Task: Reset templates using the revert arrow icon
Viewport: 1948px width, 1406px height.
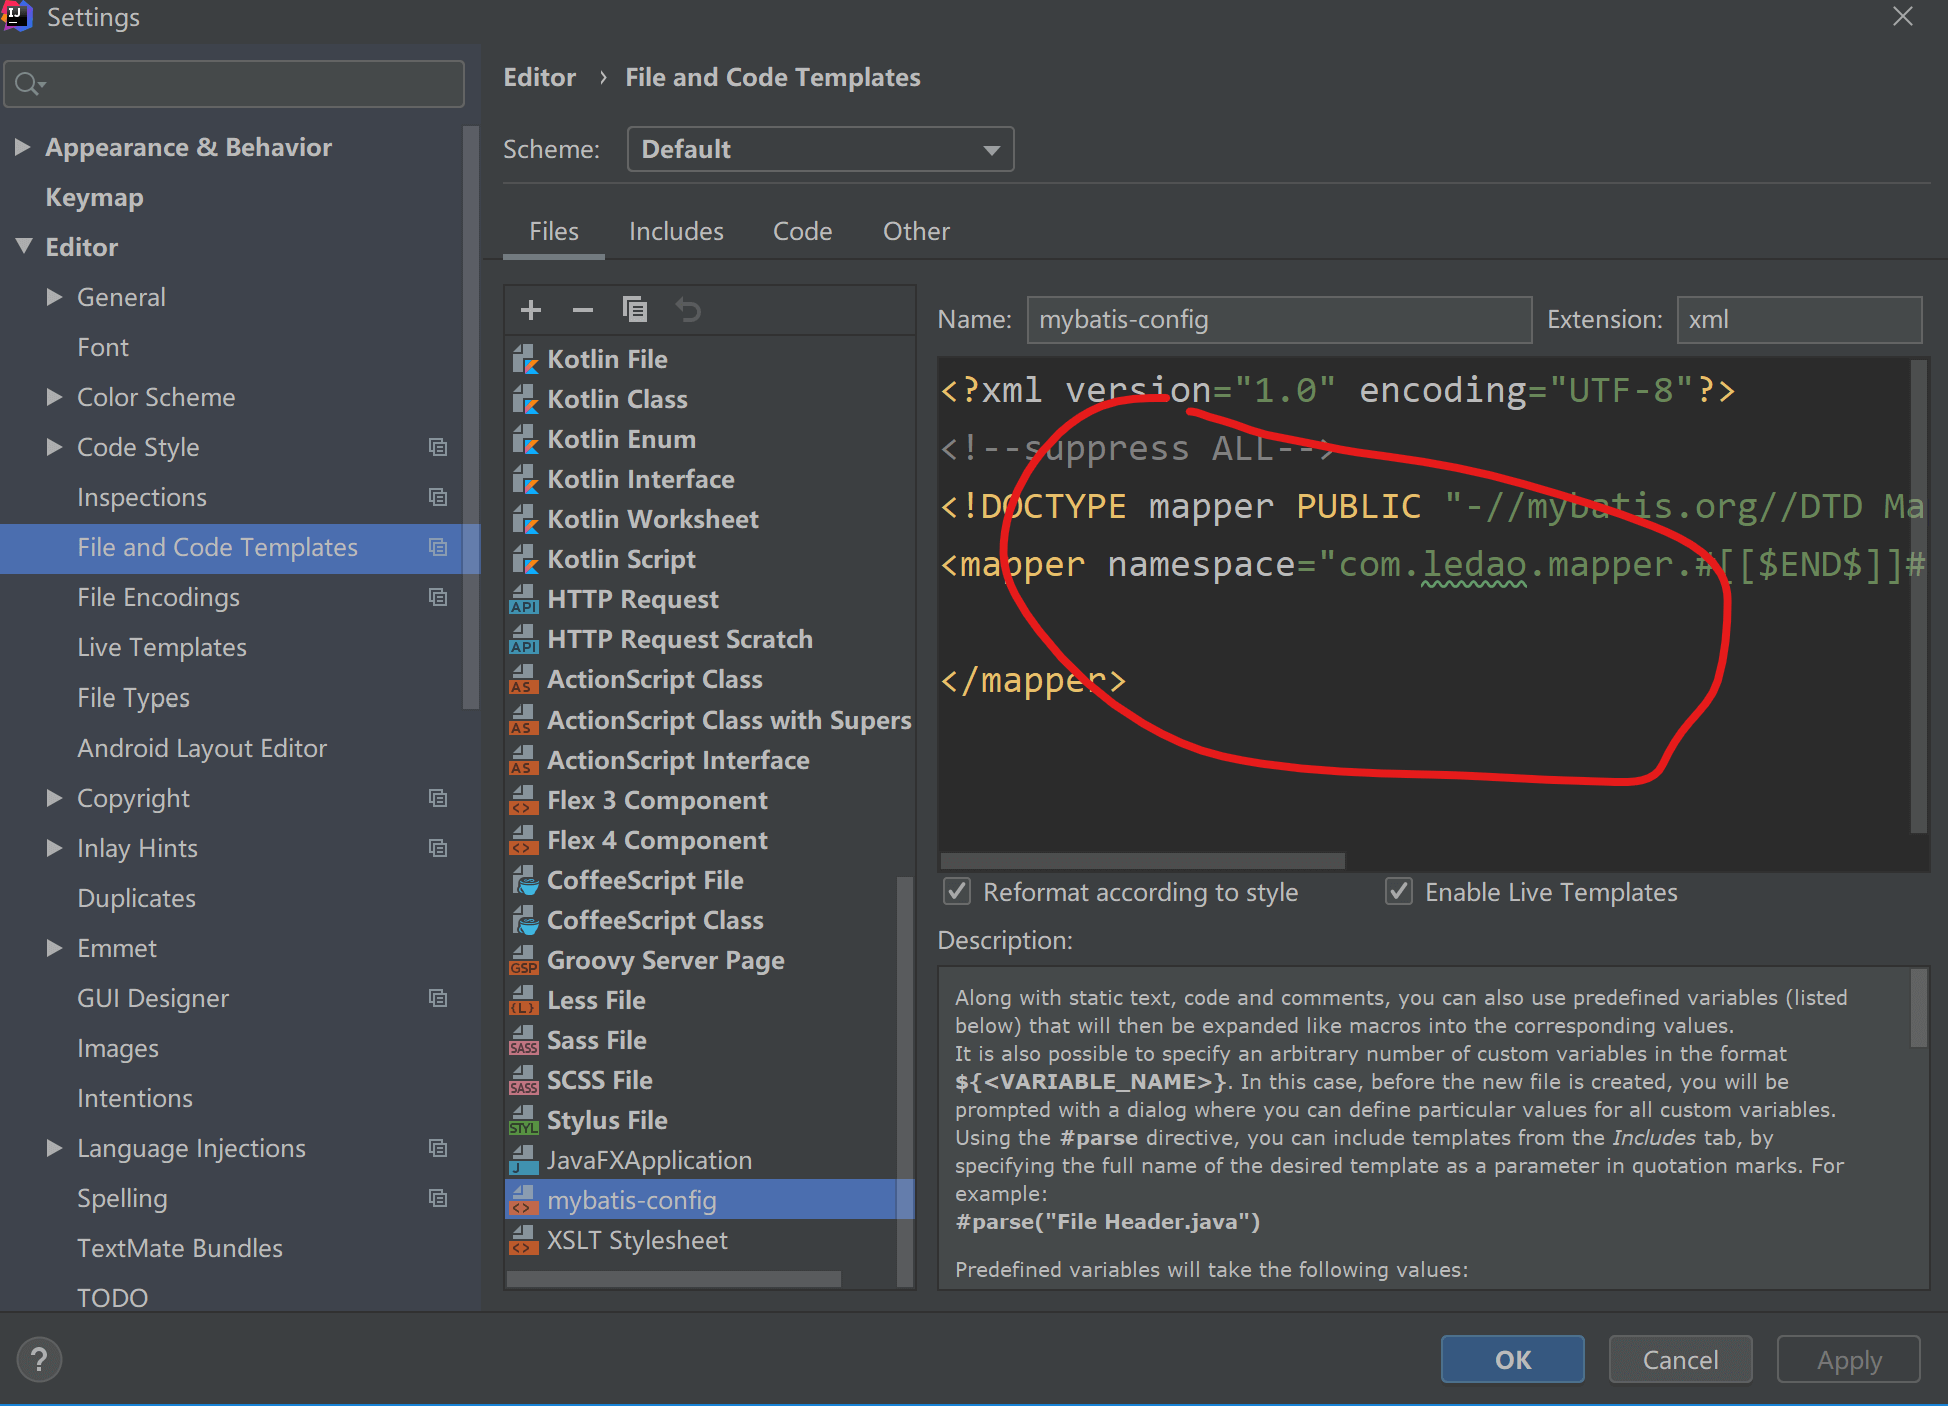Action: point(688,310)
